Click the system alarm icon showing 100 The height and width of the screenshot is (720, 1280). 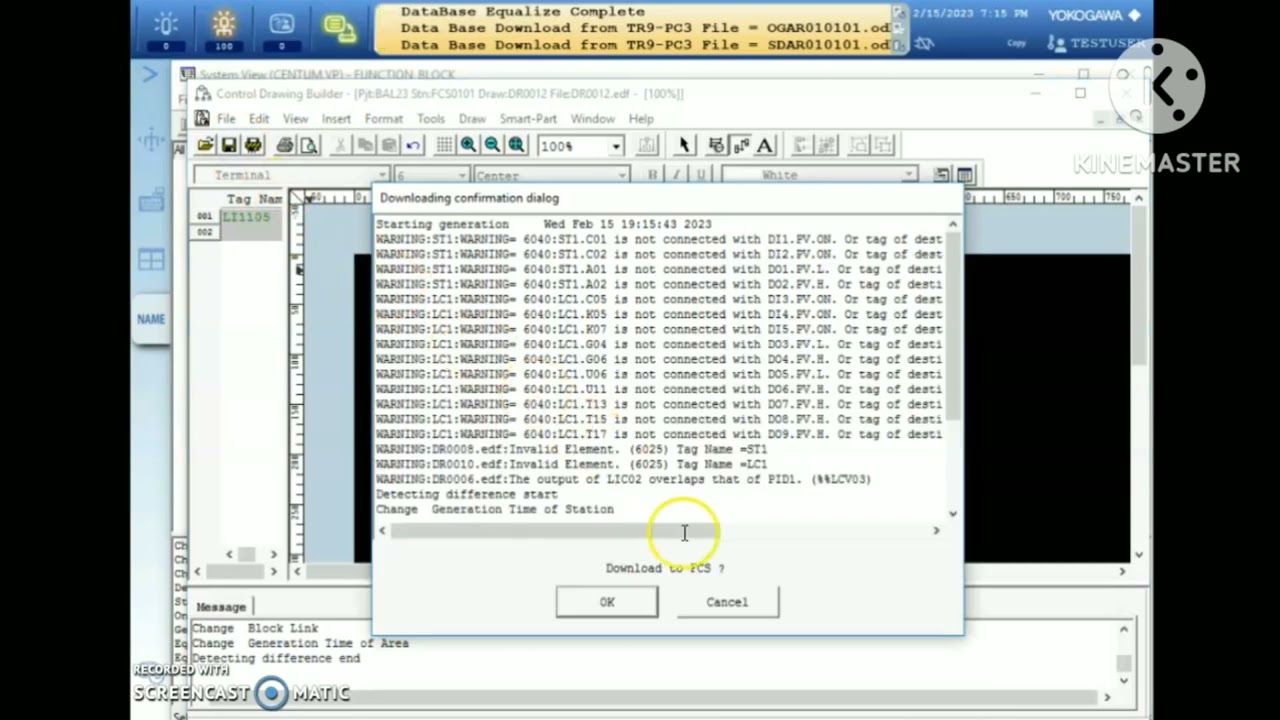pos(224,30)
